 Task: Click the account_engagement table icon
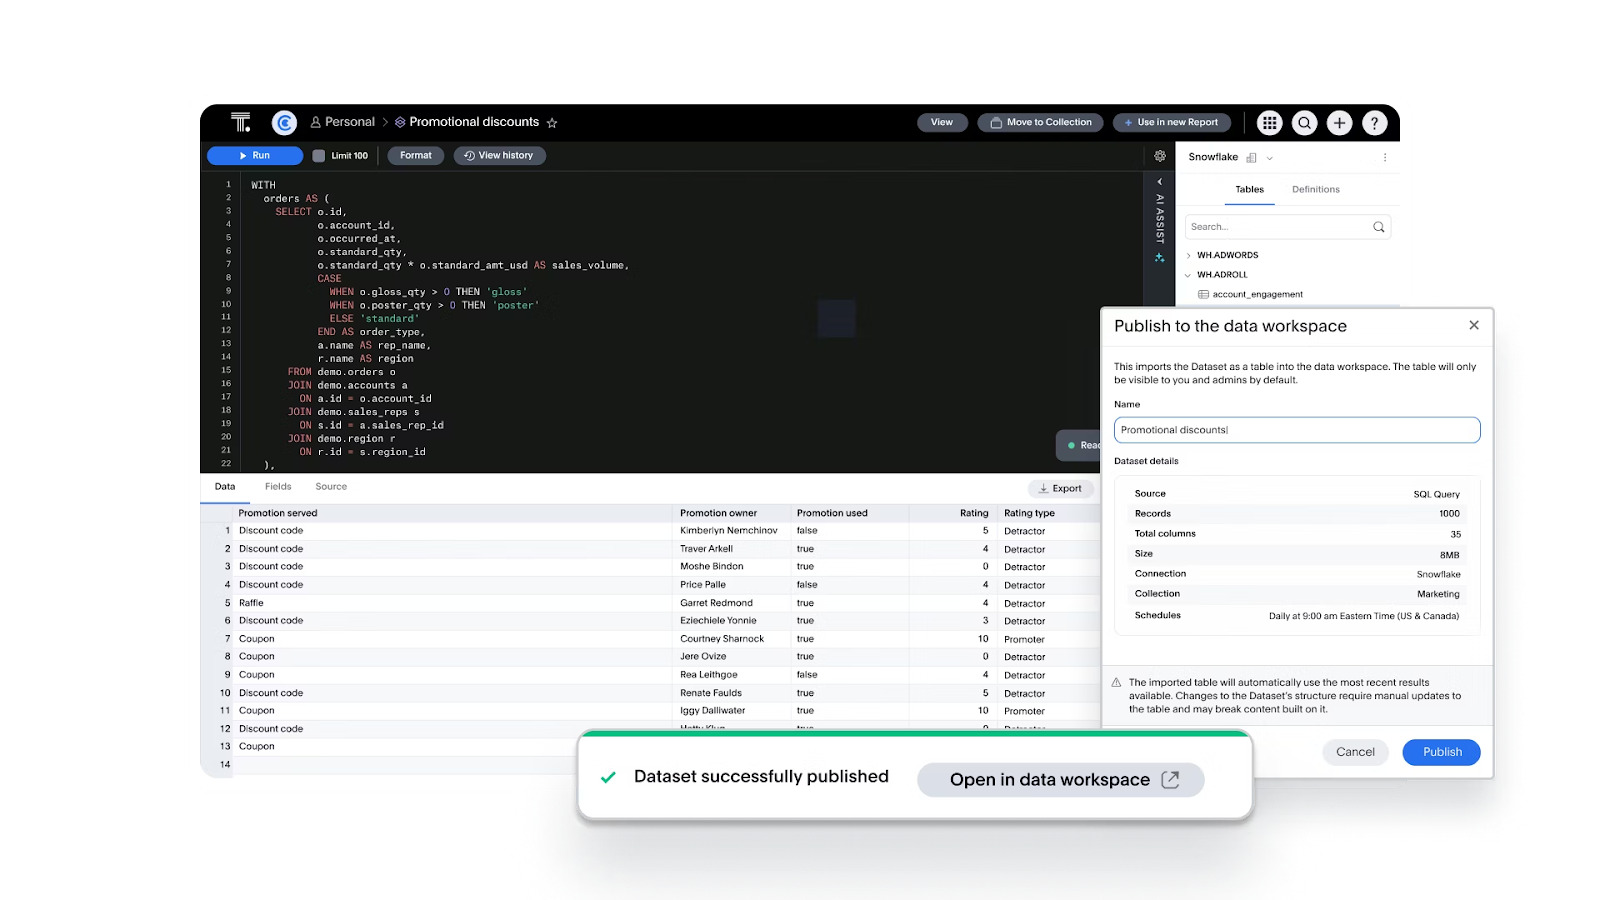1203,294
